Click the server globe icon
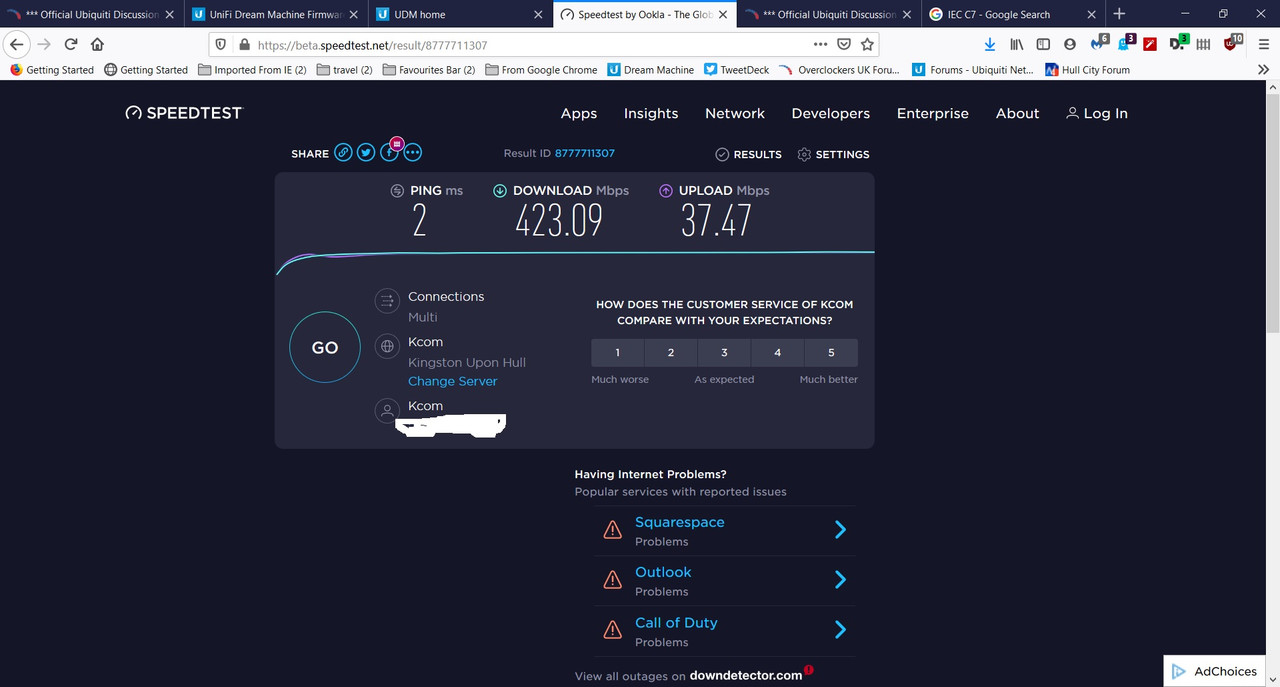Viewport: 1280px width, 687px height. [x=387, y=346]
